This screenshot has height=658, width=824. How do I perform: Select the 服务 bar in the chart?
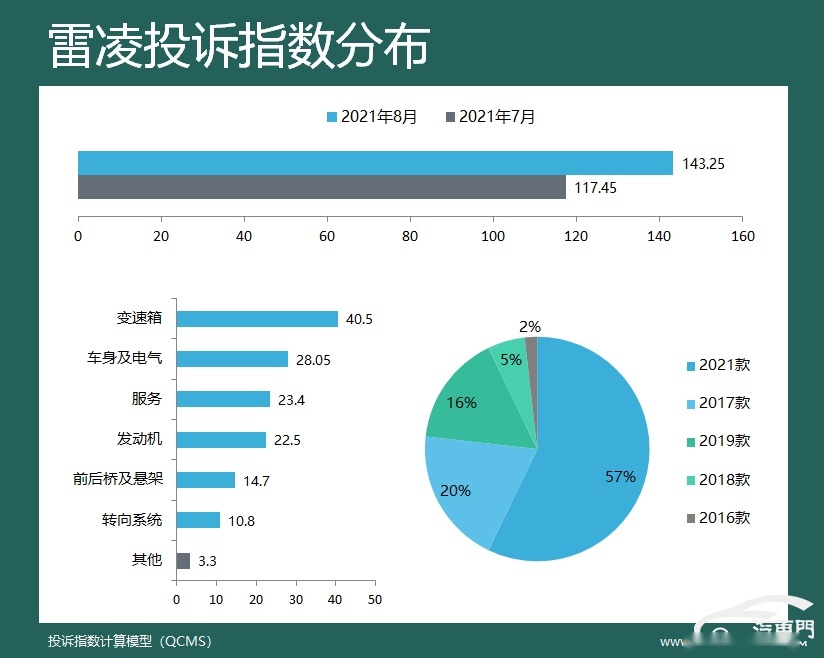(223, 399)
